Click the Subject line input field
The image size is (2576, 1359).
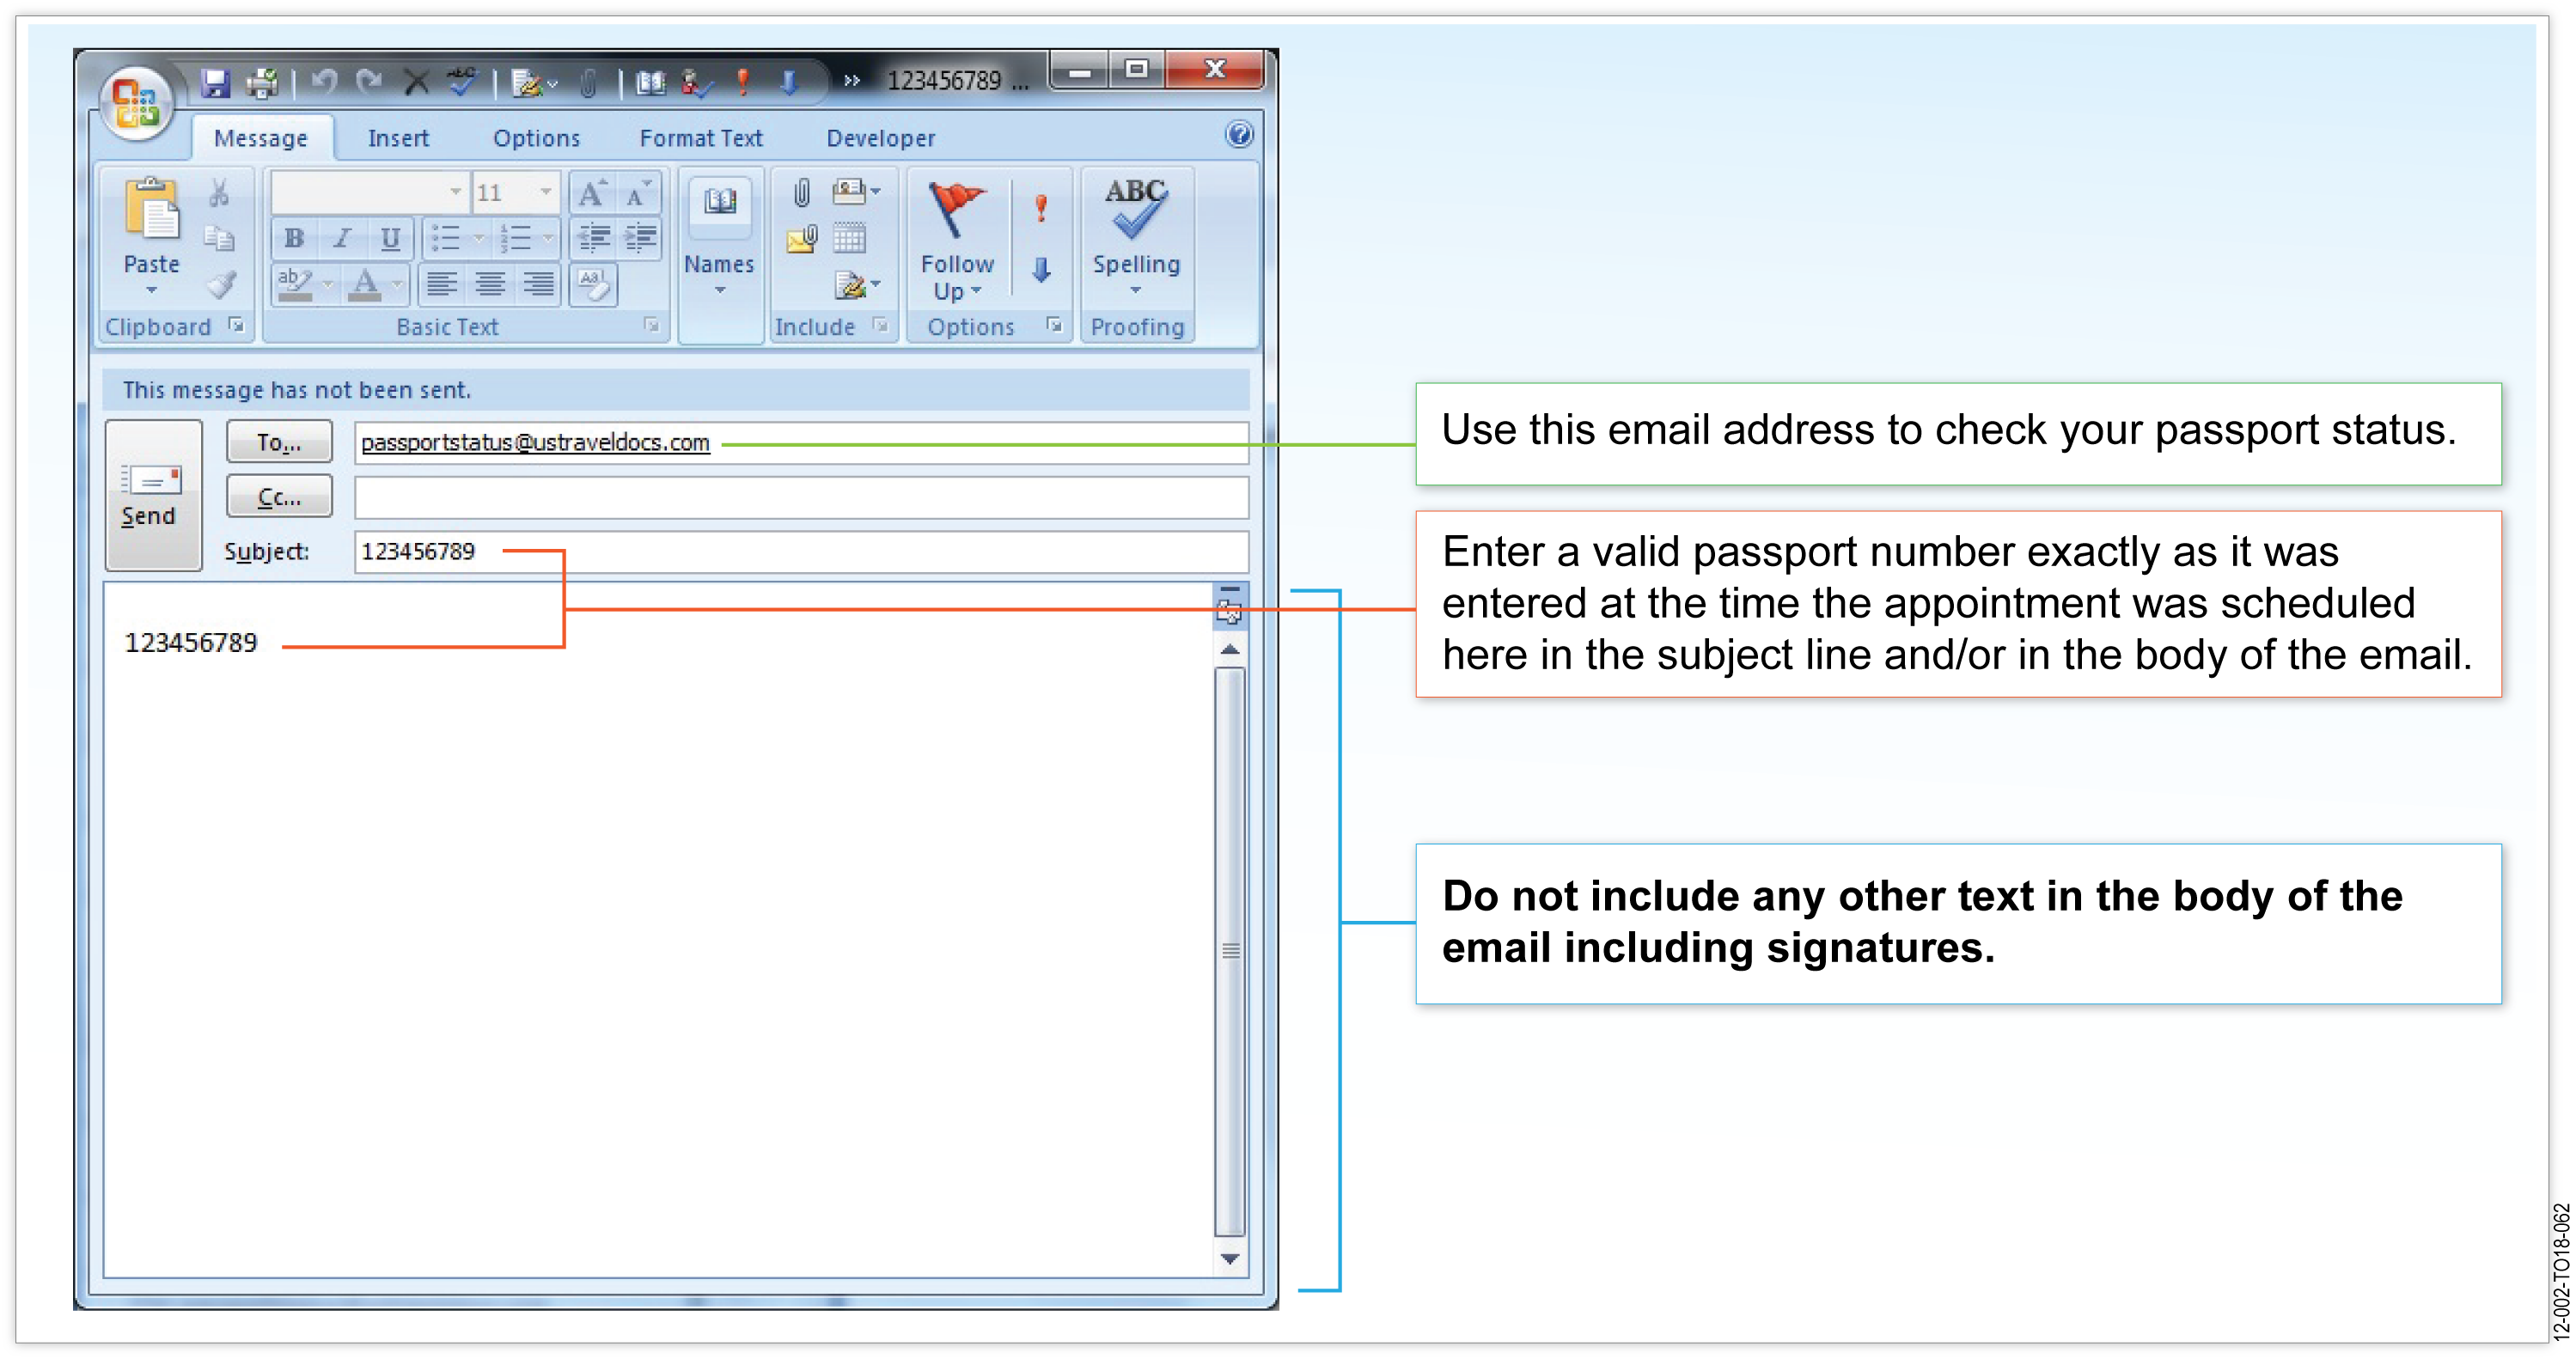tap(801, 550)
